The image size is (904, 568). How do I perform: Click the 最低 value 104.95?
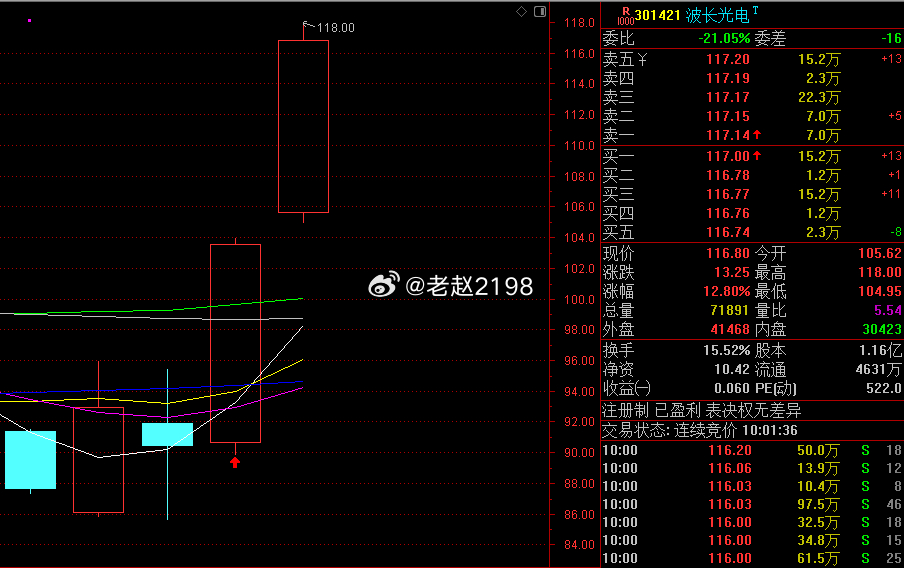[x=880, y=291]
